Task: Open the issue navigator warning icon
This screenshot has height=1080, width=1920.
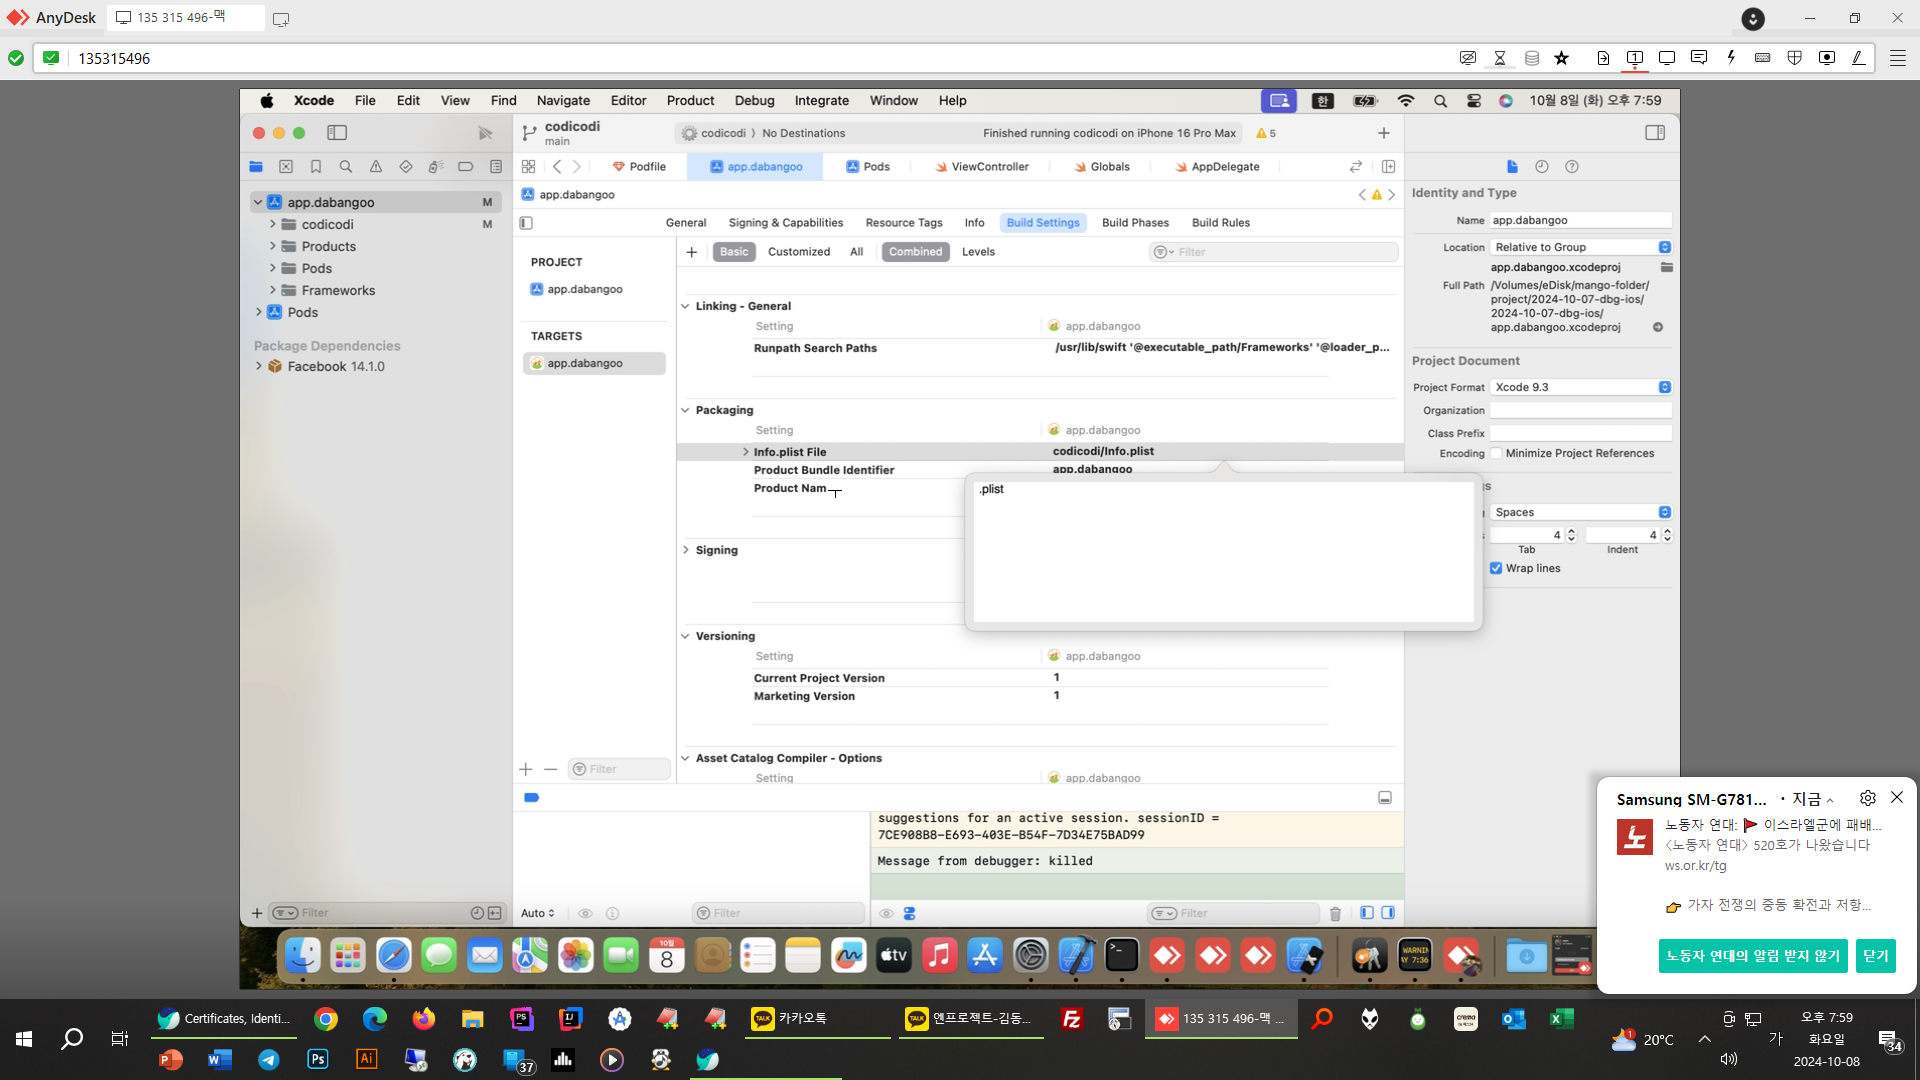Action: (x=376, y=167)
